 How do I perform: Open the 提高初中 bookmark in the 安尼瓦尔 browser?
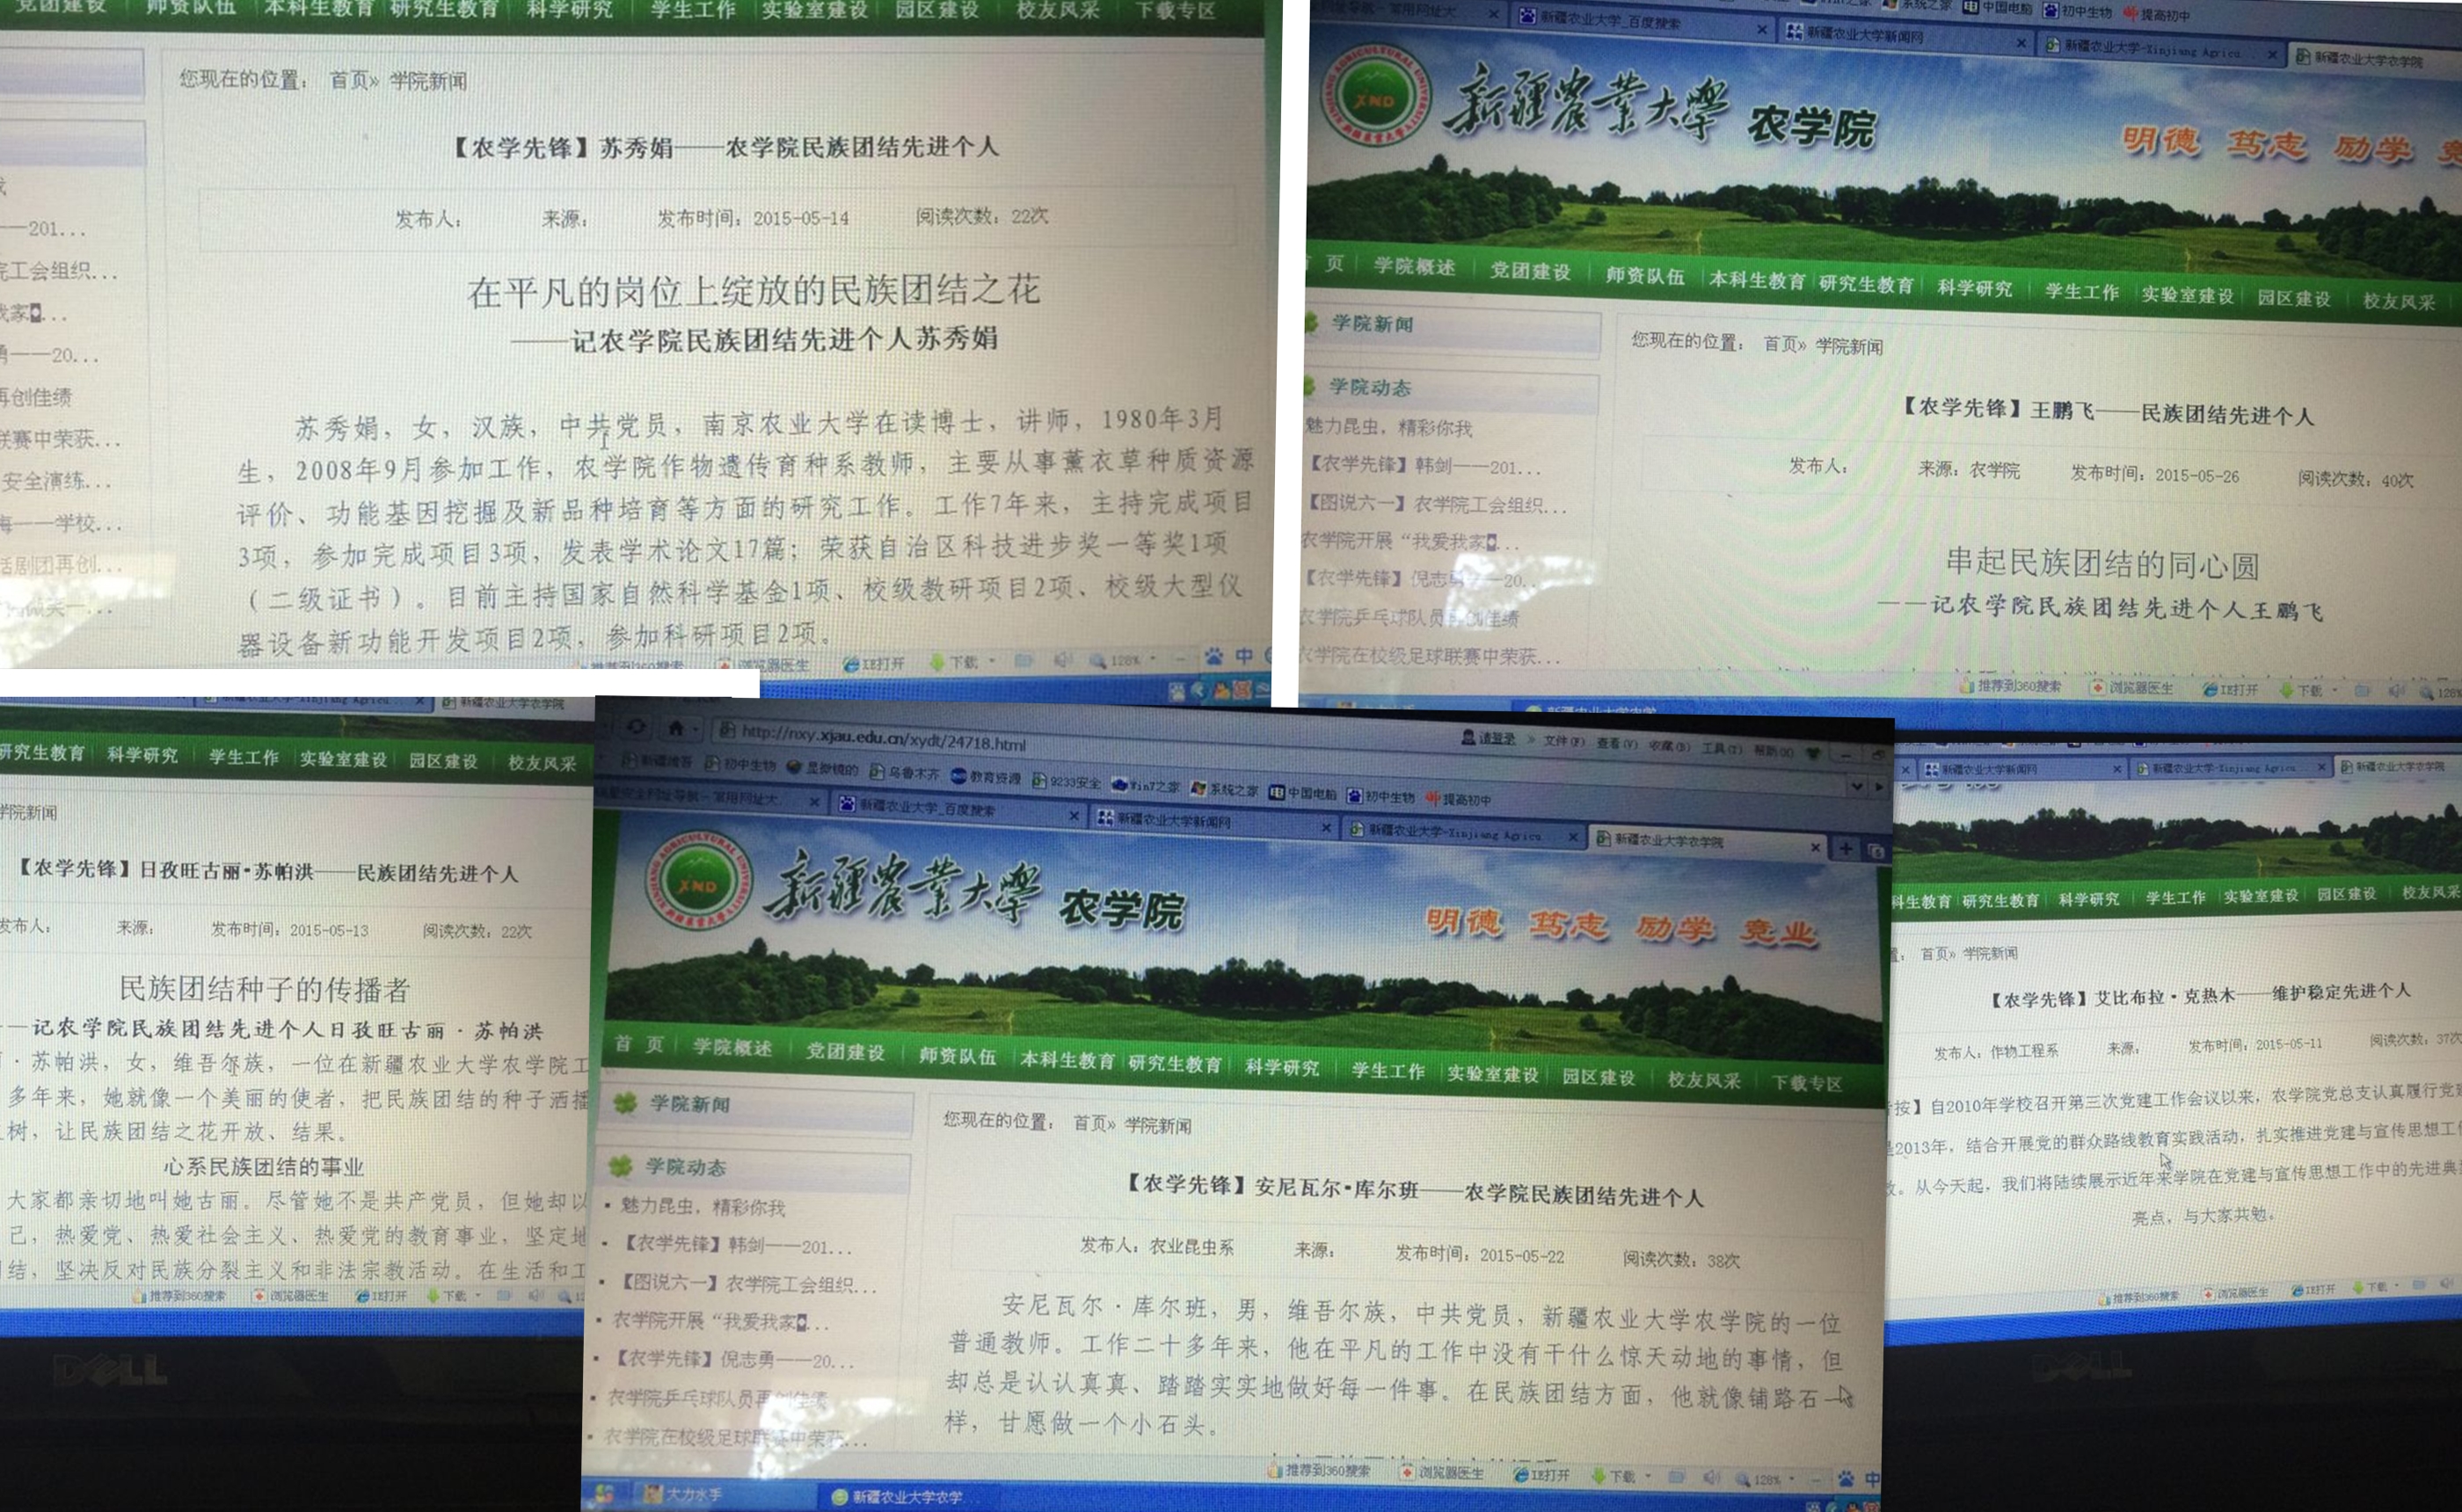click(1458, 799)
